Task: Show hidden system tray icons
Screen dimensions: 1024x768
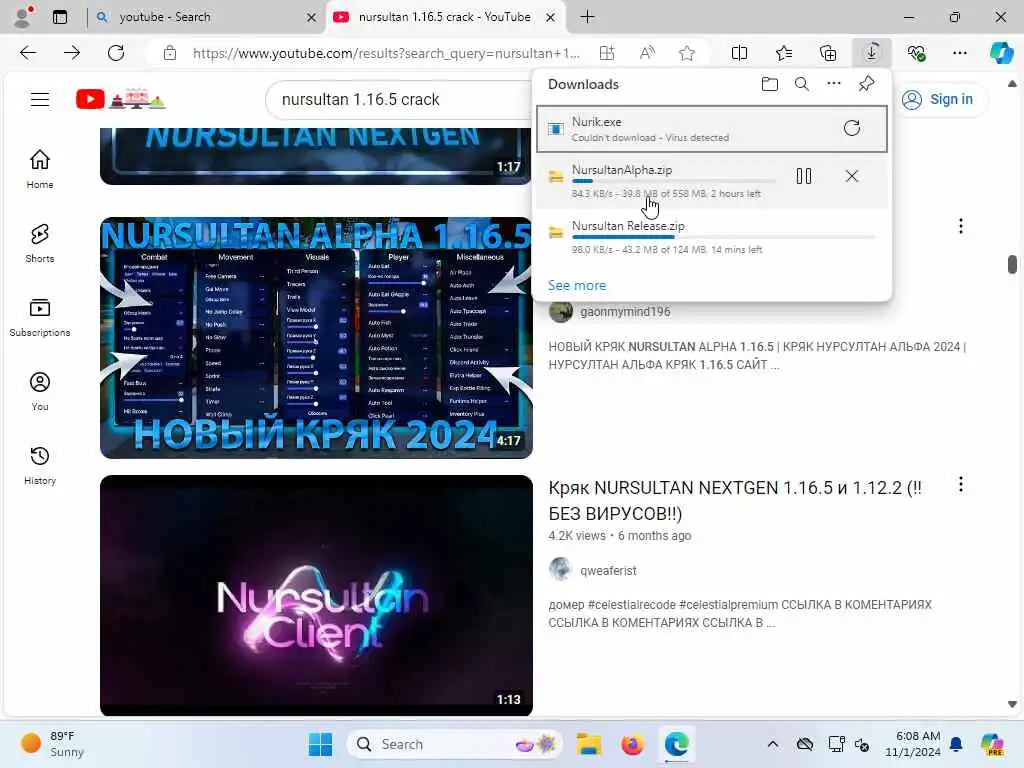Action: [x=773, y=744]
